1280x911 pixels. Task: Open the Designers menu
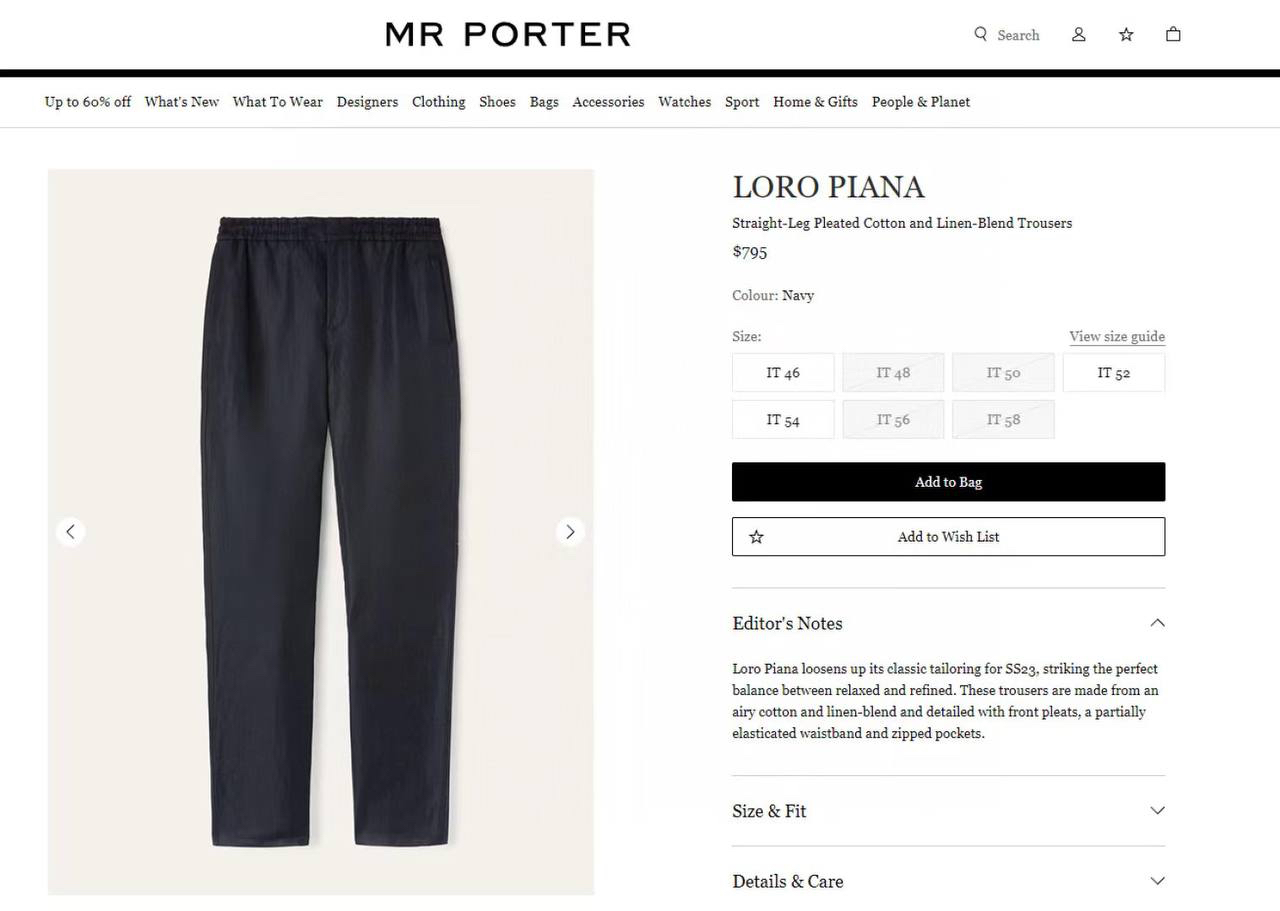coord(367,102)
